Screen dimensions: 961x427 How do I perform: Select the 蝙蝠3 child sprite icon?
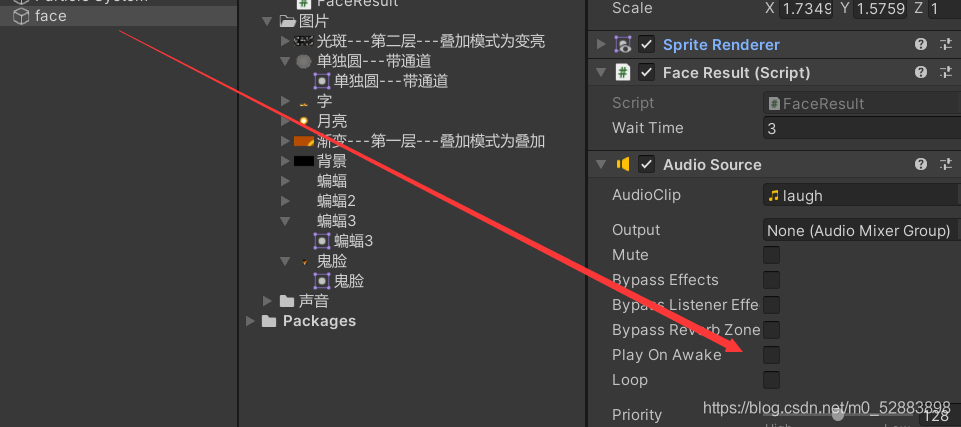point(322,241)
